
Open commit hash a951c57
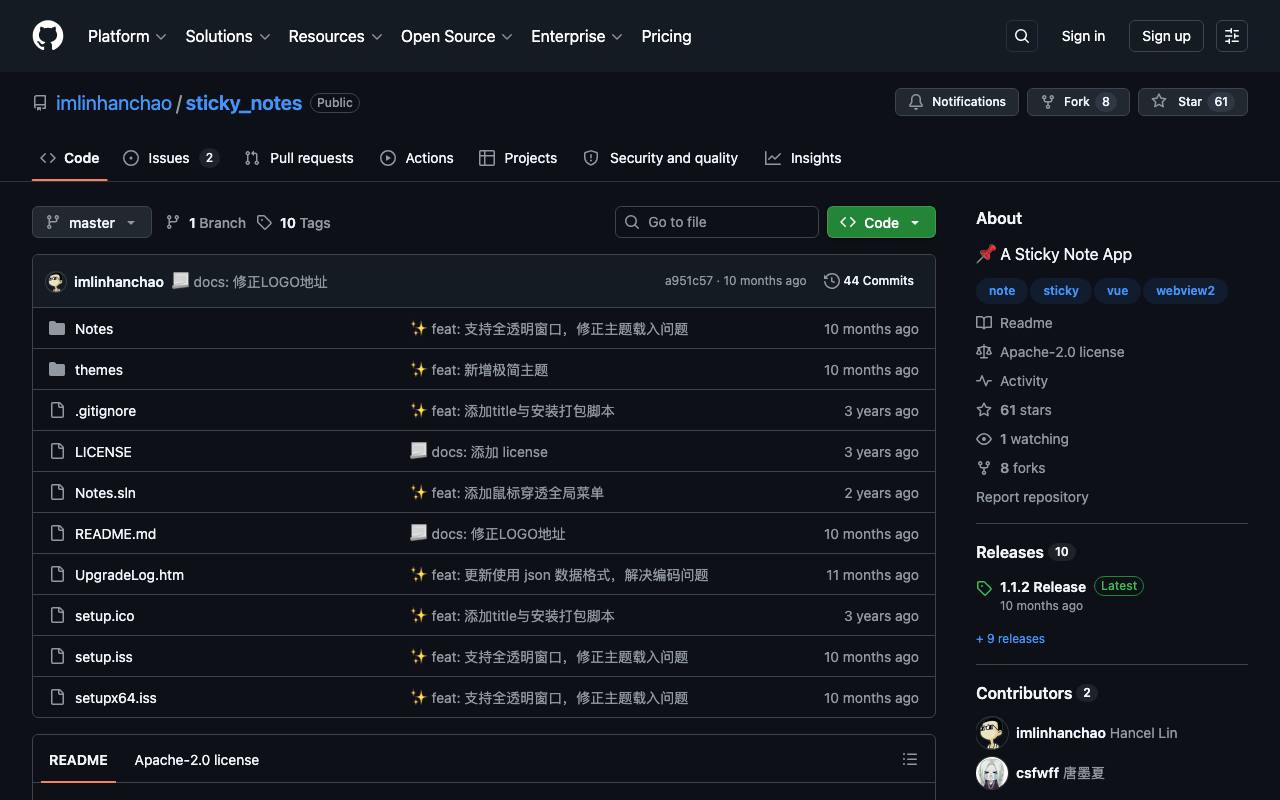point(689,281)
